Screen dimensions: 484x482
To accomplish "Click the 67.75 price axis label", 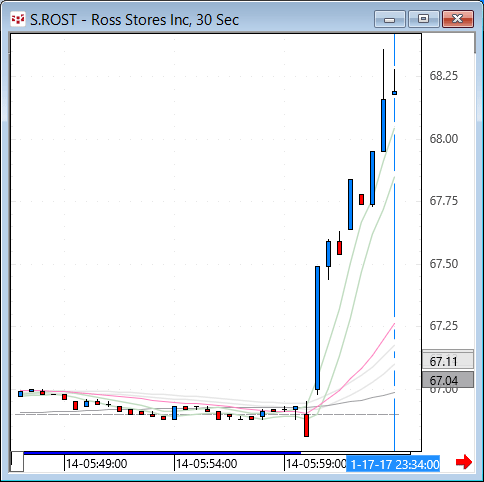I will point(444,201).
